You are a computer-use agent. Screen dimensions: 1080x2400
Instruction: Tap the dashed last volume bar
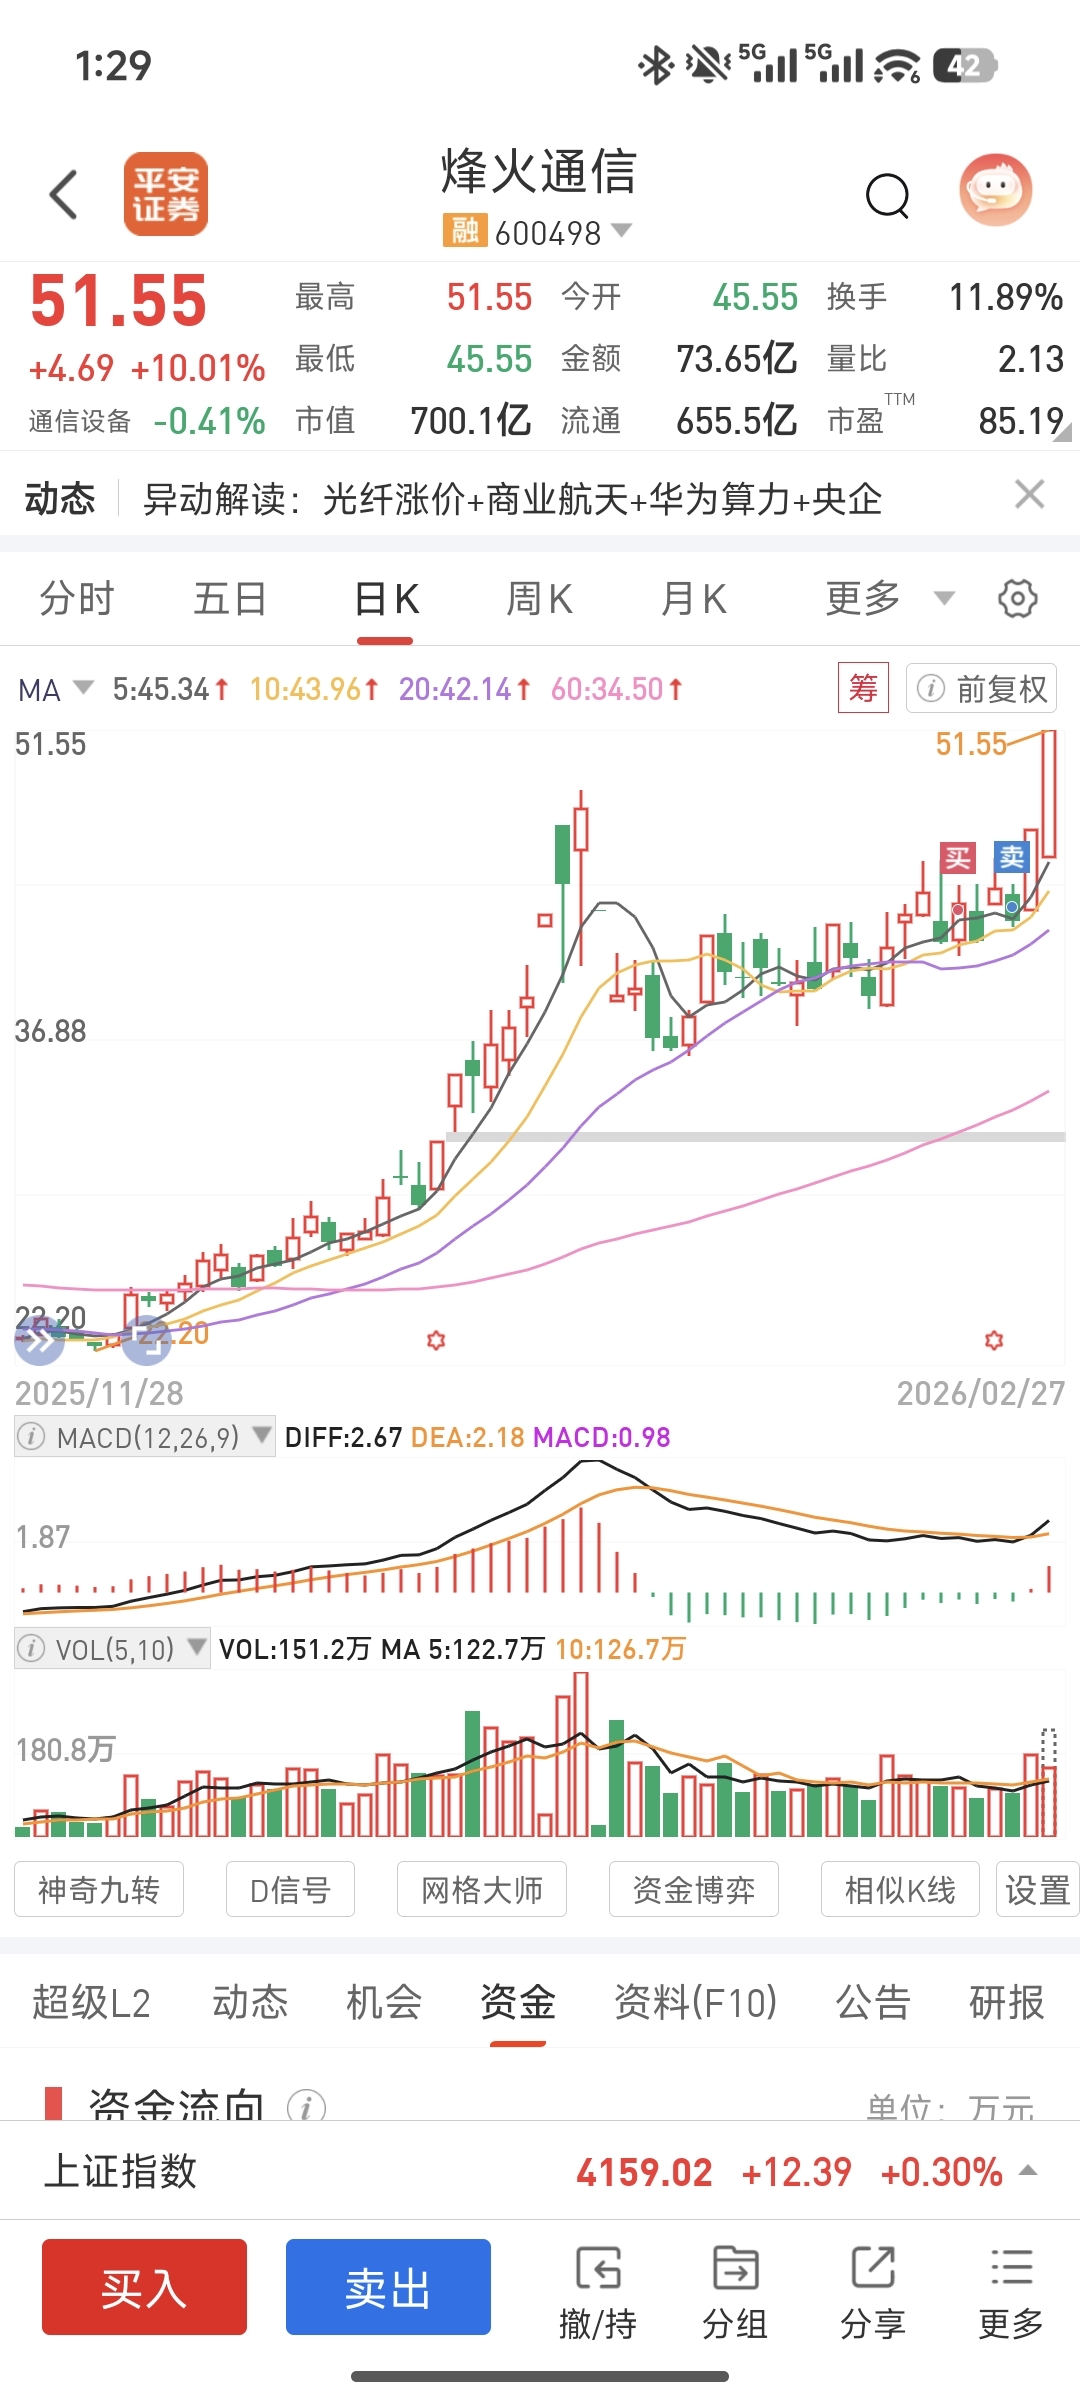[x=1049, y=1782]
